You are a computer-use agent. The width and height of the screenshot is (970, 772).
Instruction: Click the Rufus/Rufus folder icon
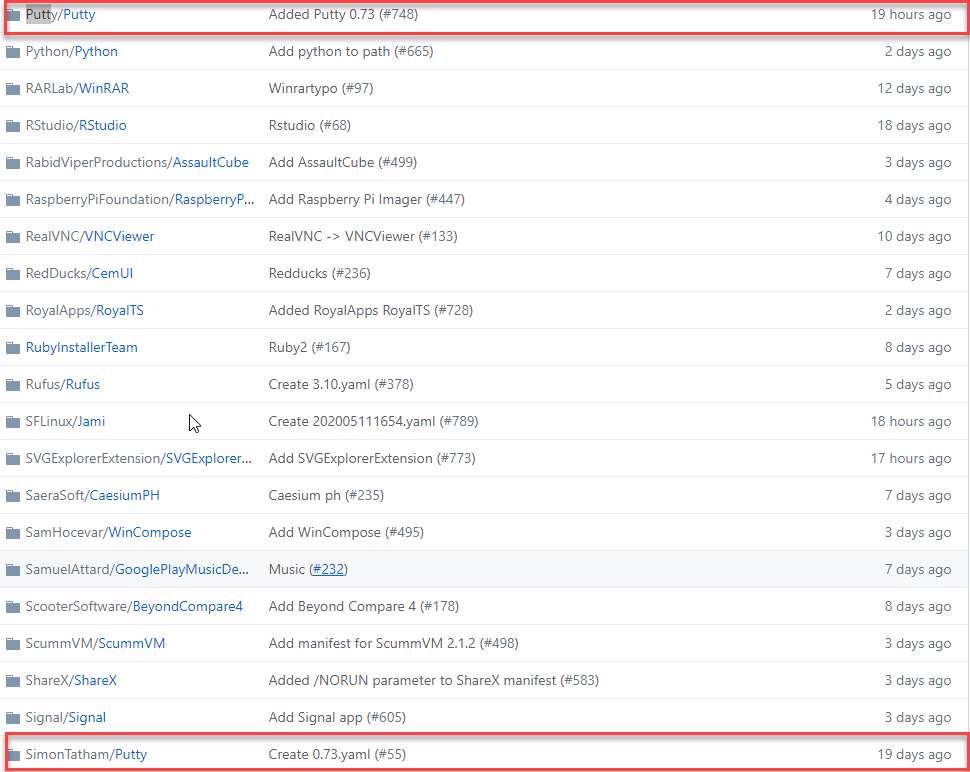point(13,384)
